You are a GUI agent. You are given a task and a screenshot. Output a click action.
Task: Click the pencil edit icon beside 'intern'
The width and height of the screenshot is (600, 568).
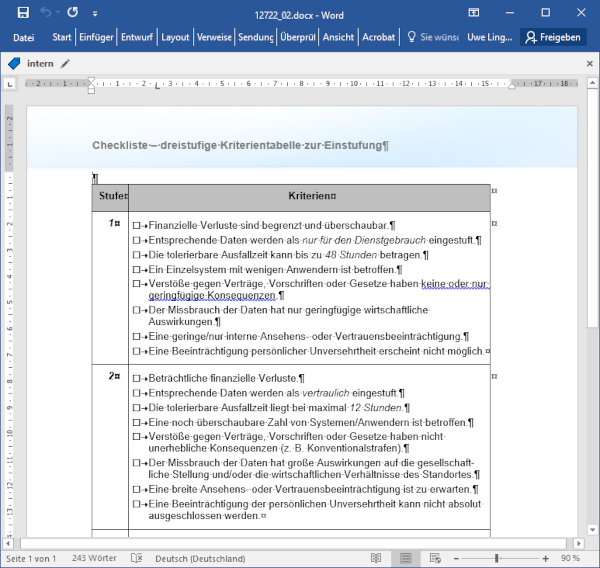66,63
